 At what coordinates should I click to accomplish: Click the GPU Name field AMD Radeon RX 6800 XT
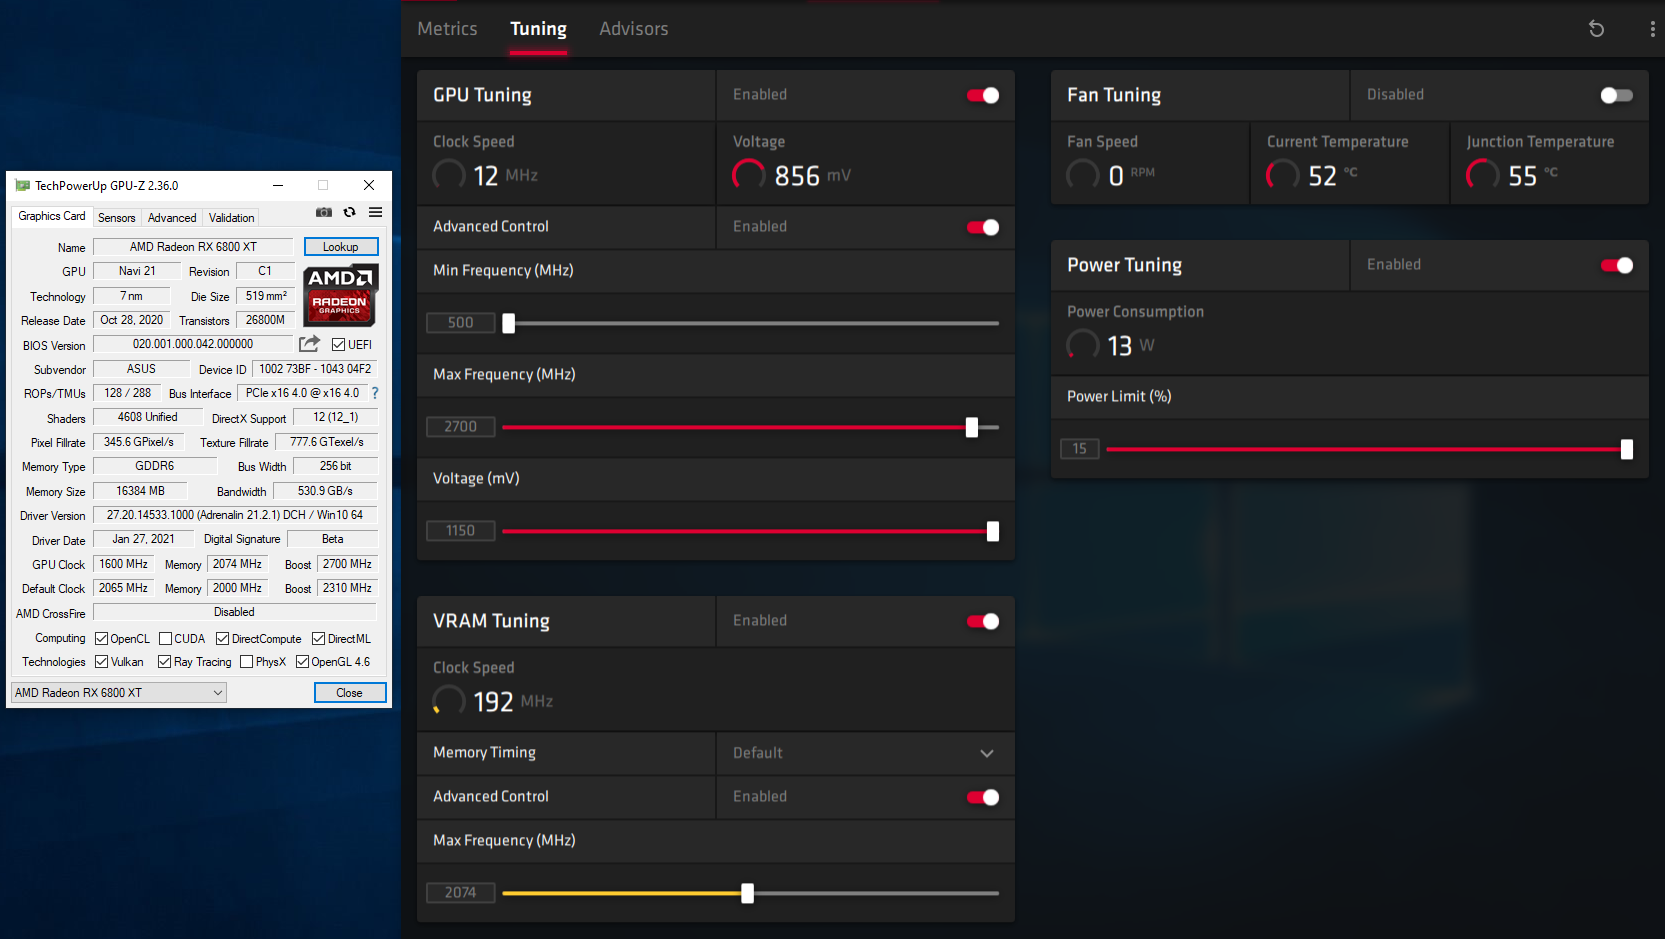193,247
